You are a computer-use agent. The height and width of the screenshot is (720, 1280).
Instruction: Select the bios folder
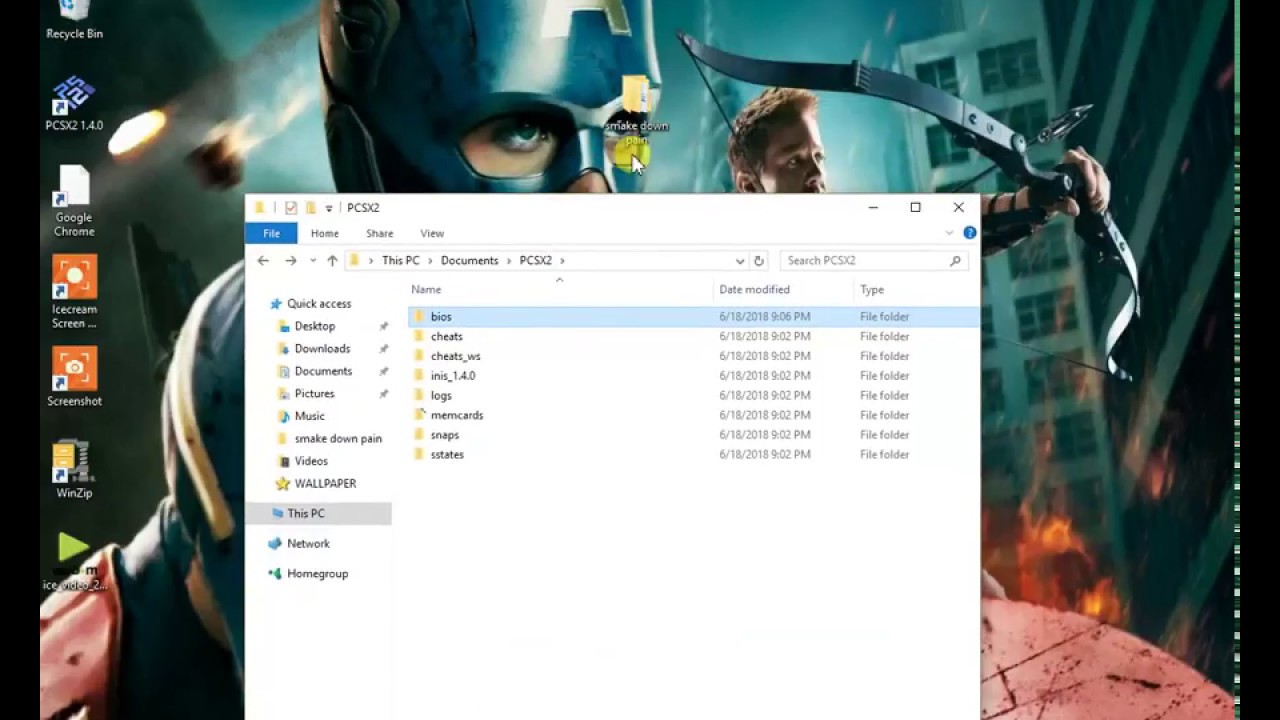440,316
